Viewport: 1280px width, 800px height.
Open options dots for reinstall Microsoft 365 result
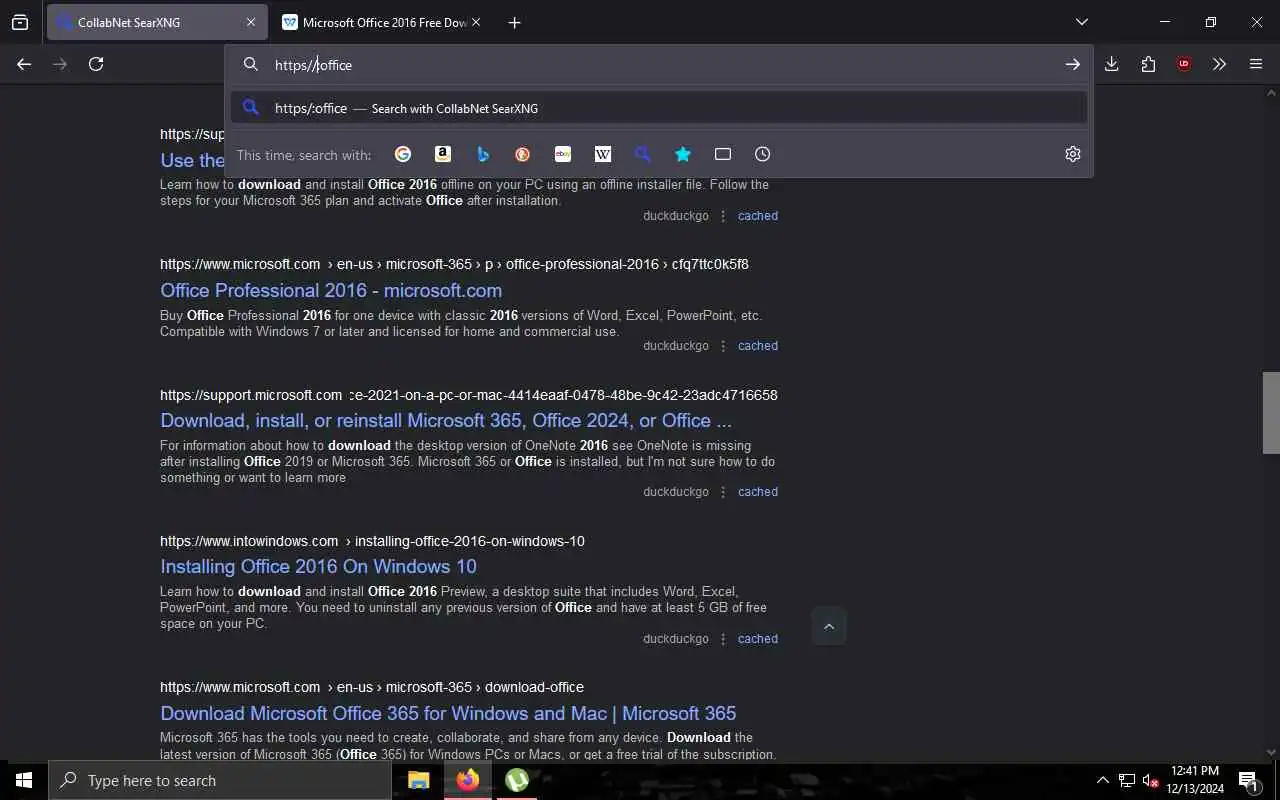723,492
